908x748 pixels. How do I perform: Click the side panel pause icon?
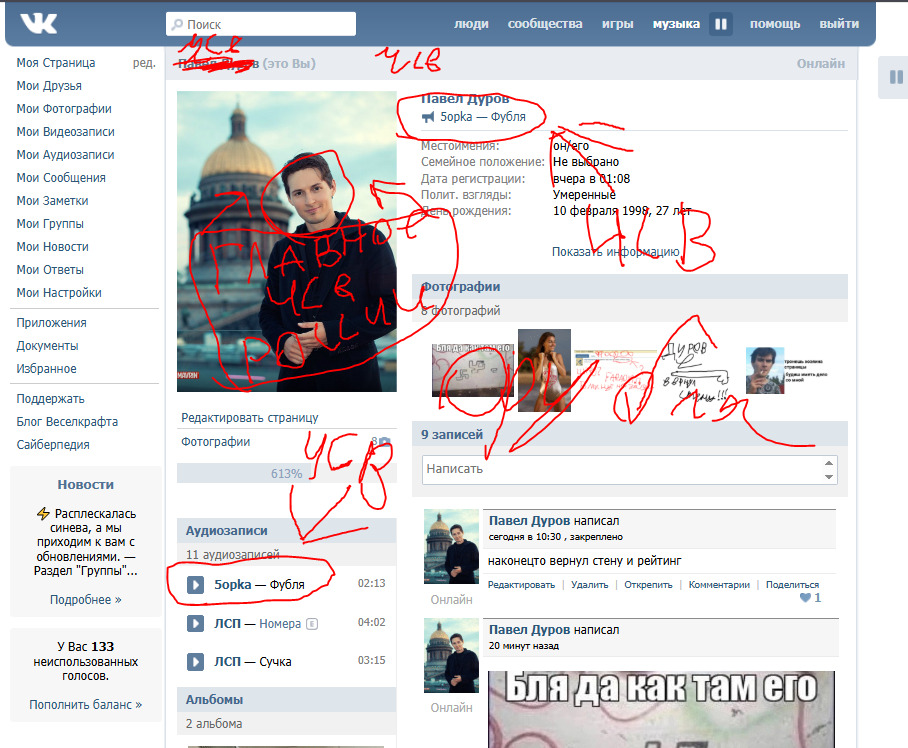tap(896, 77)
